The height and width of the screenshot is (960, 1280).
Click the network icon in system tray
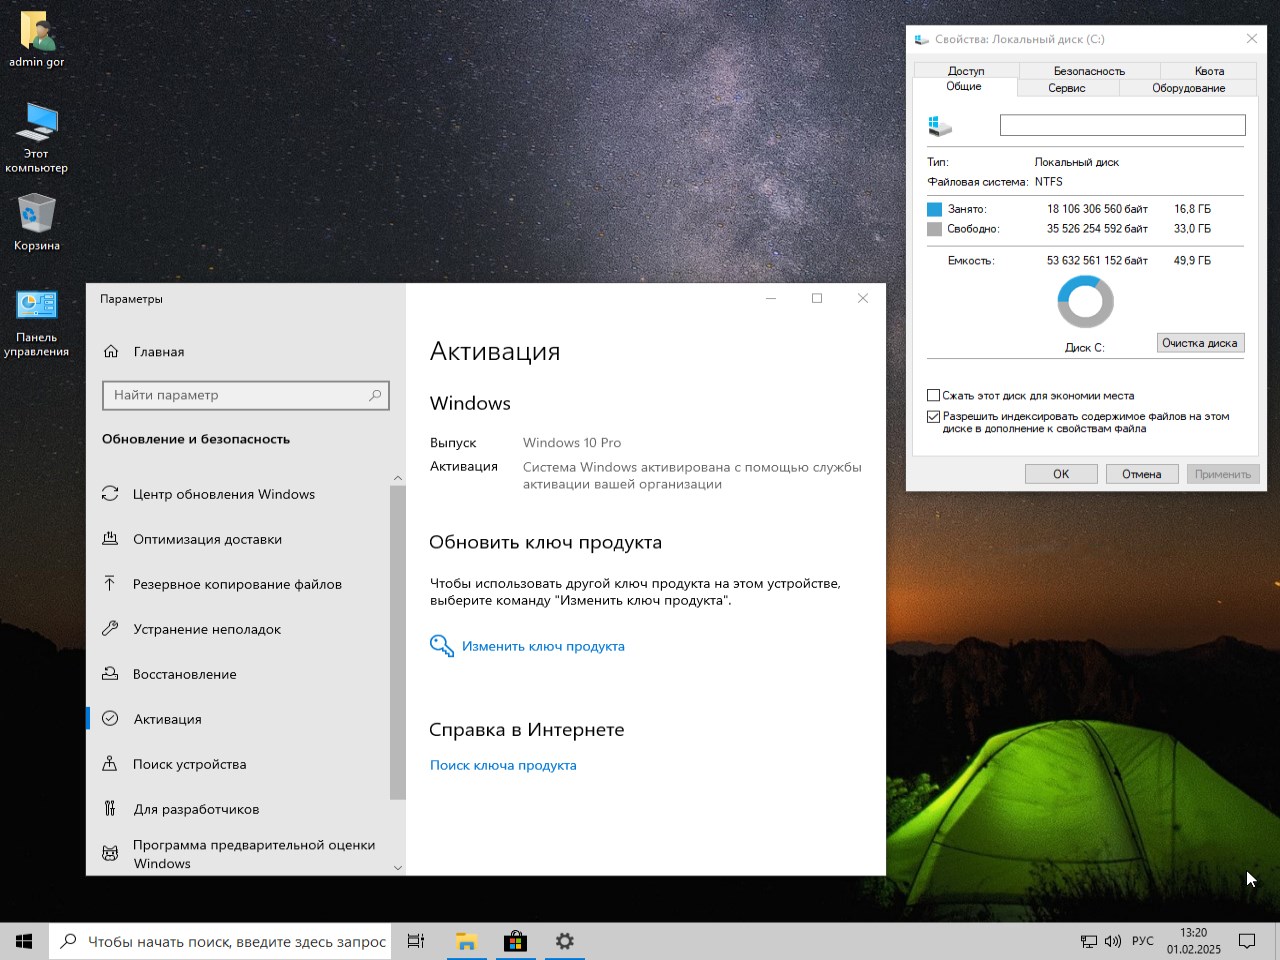click(x=1089, y=941)
